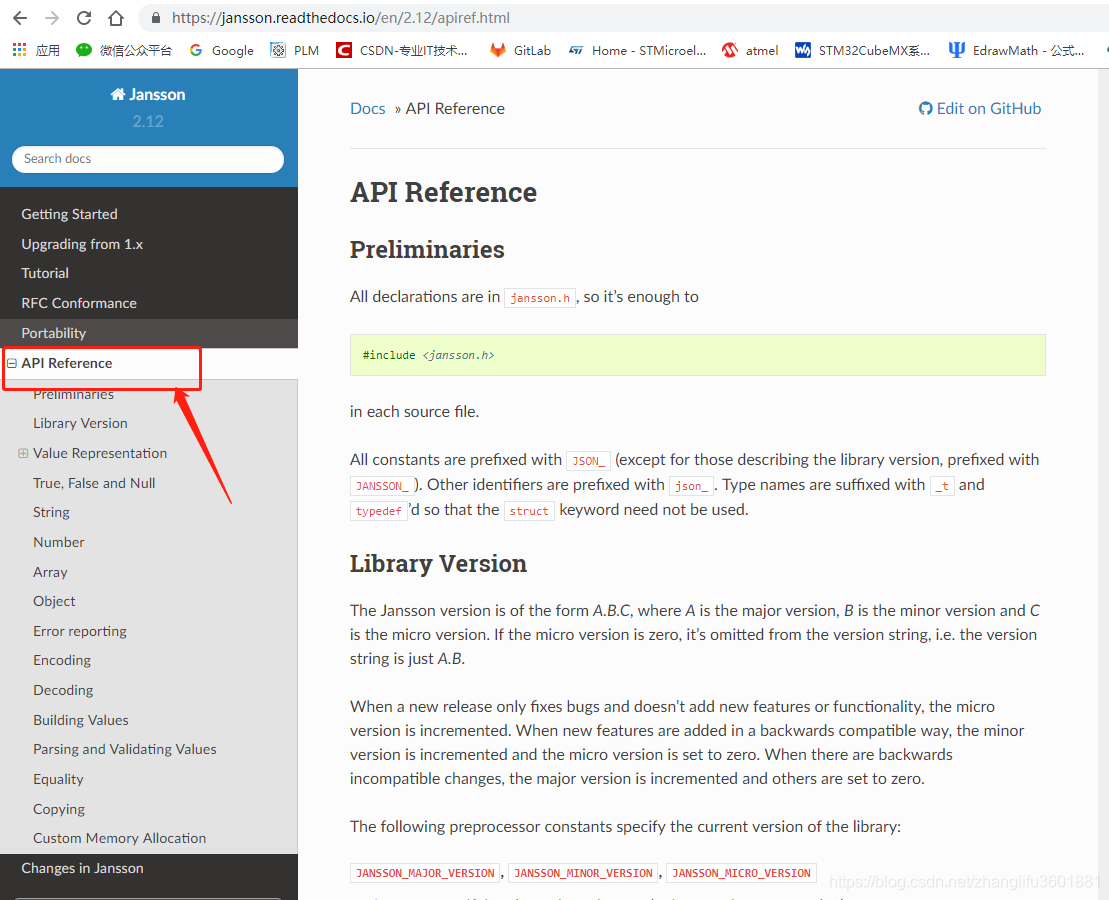The width and height of the screenshot is (1109, 900).
Task: Go to String section
Action: (x=52, y=512)
